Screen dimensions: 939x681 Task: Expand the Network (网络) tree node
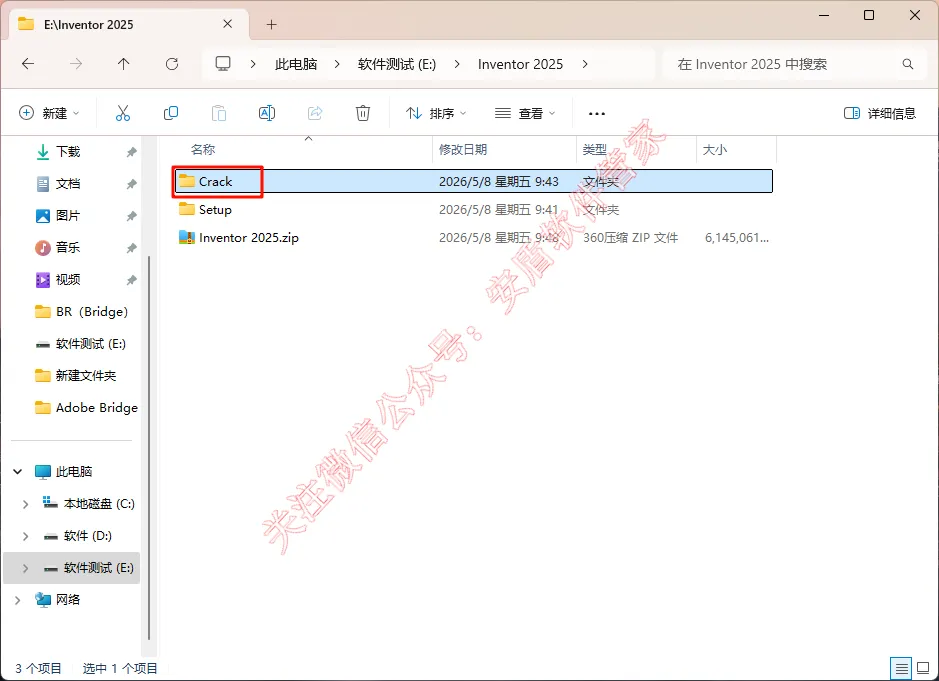pyautogui.click(x=18, y=600)
